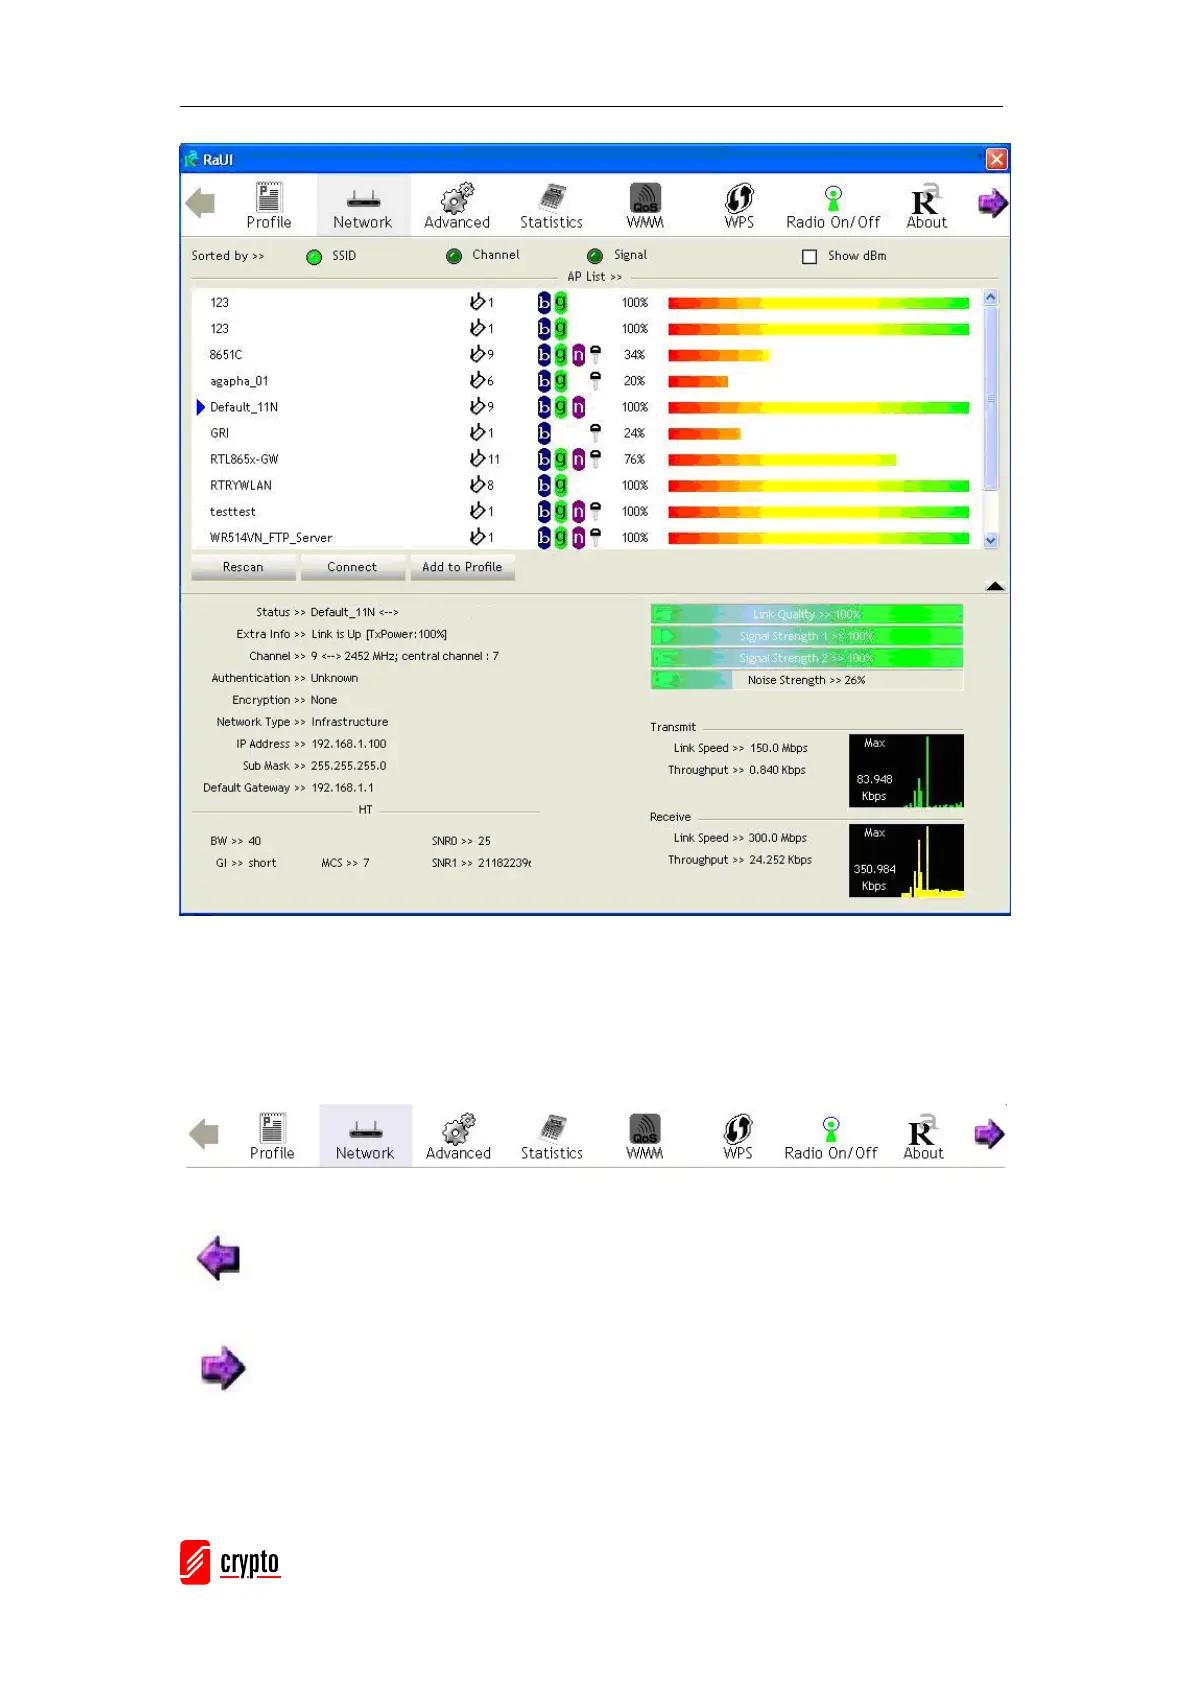The image size is (1190, 1684).
Task: Click the Rescan button
Action: [243, 567]
